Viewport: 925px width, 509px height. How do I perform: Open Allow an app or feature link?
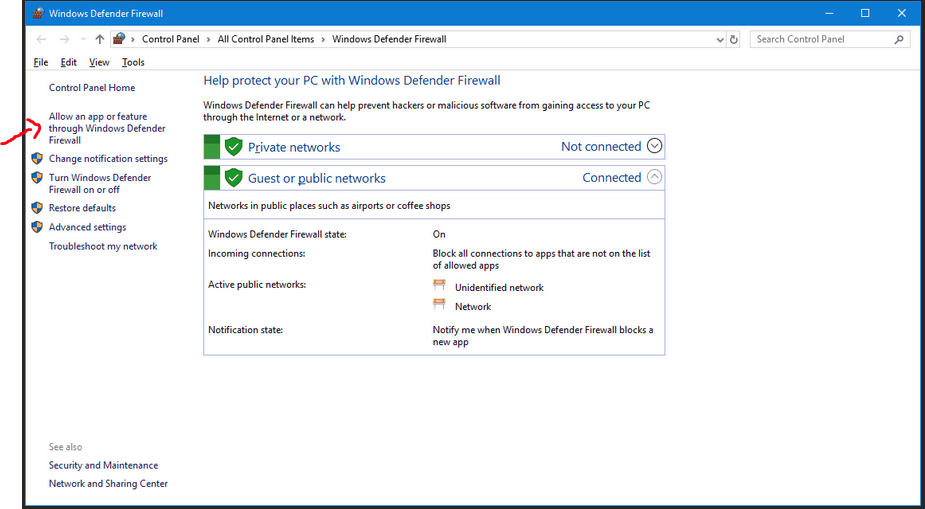[x=107, y=128]
